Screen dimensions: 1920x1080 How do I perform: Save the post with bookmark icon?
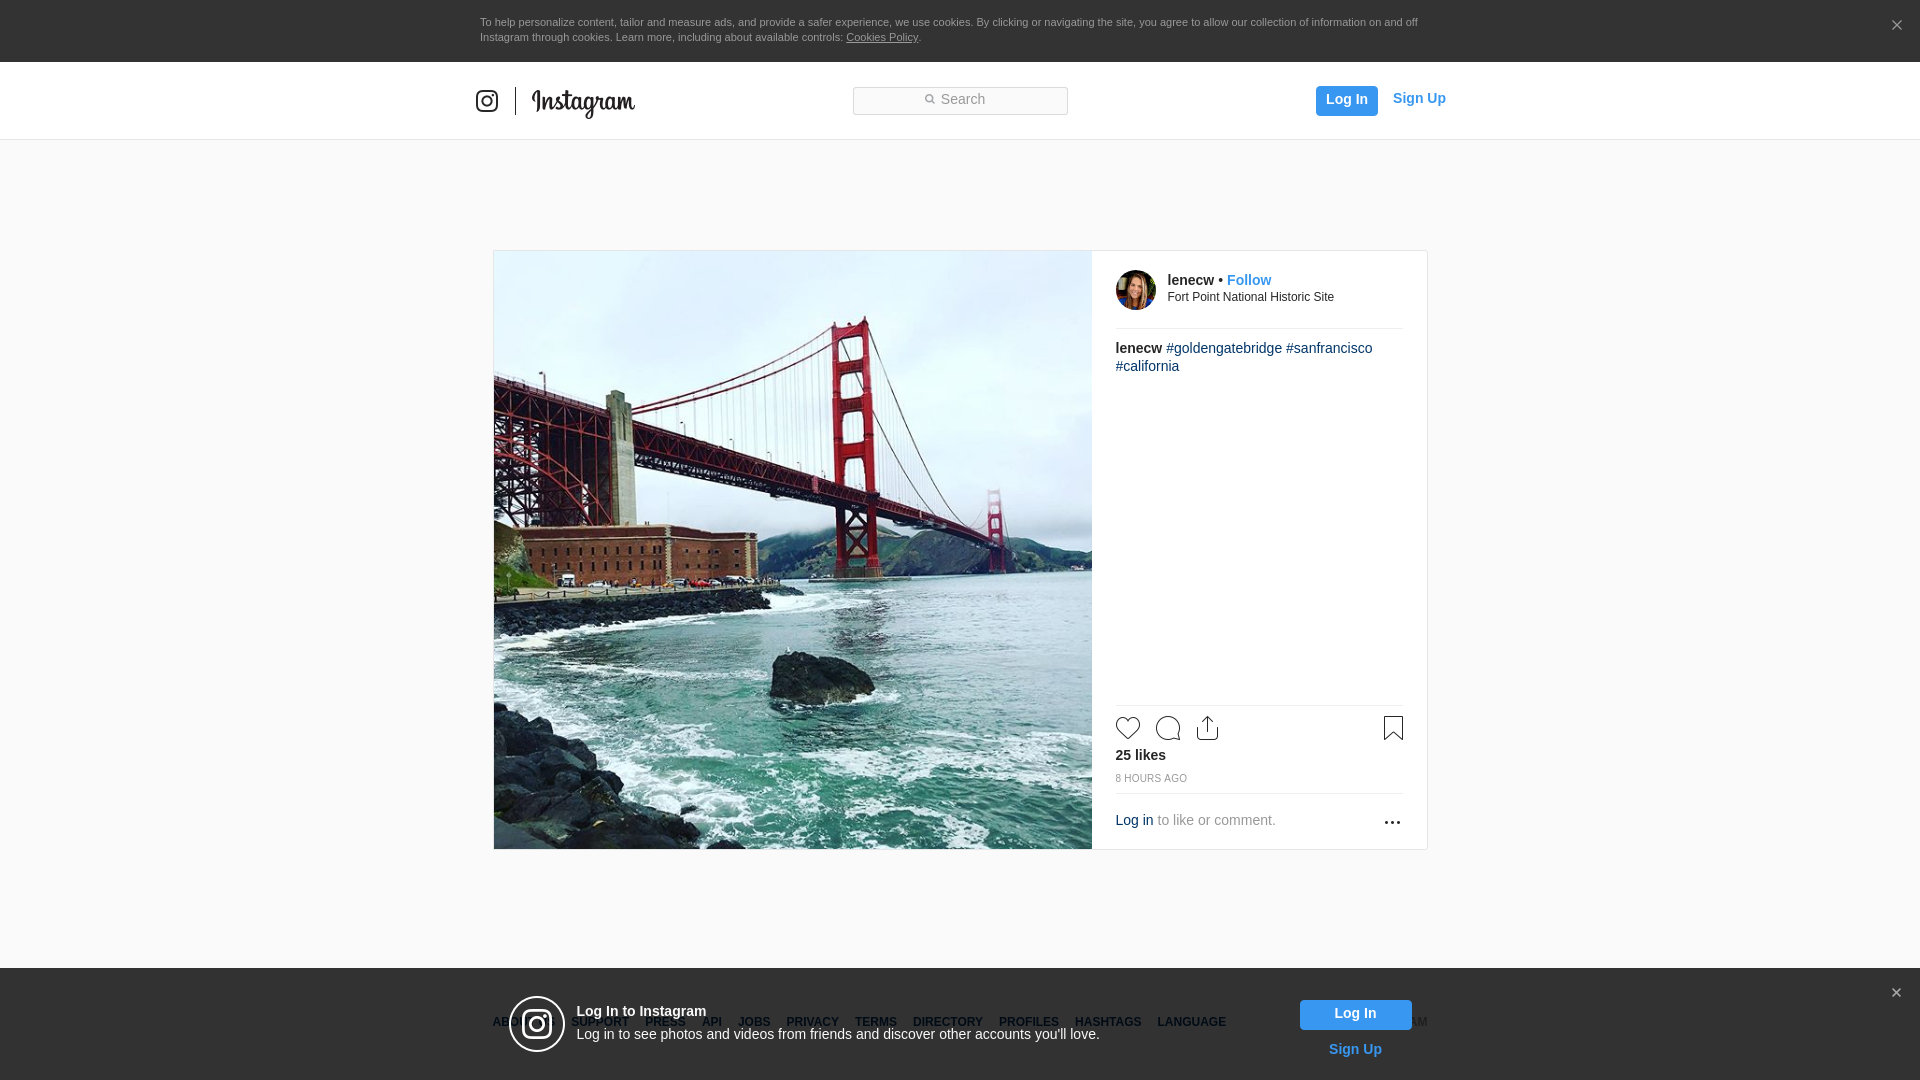click(1393, 728)
